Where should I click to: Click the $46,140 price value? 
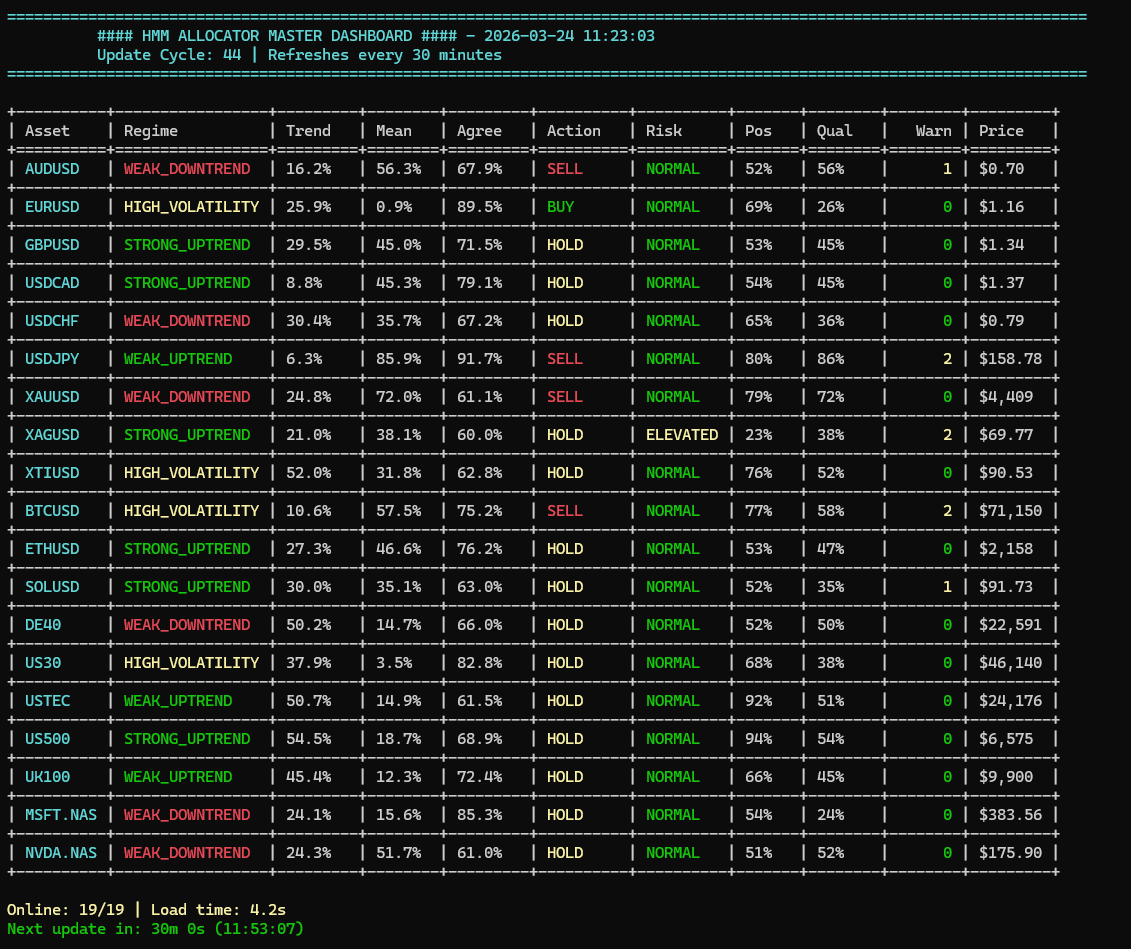pos(1011,663)
